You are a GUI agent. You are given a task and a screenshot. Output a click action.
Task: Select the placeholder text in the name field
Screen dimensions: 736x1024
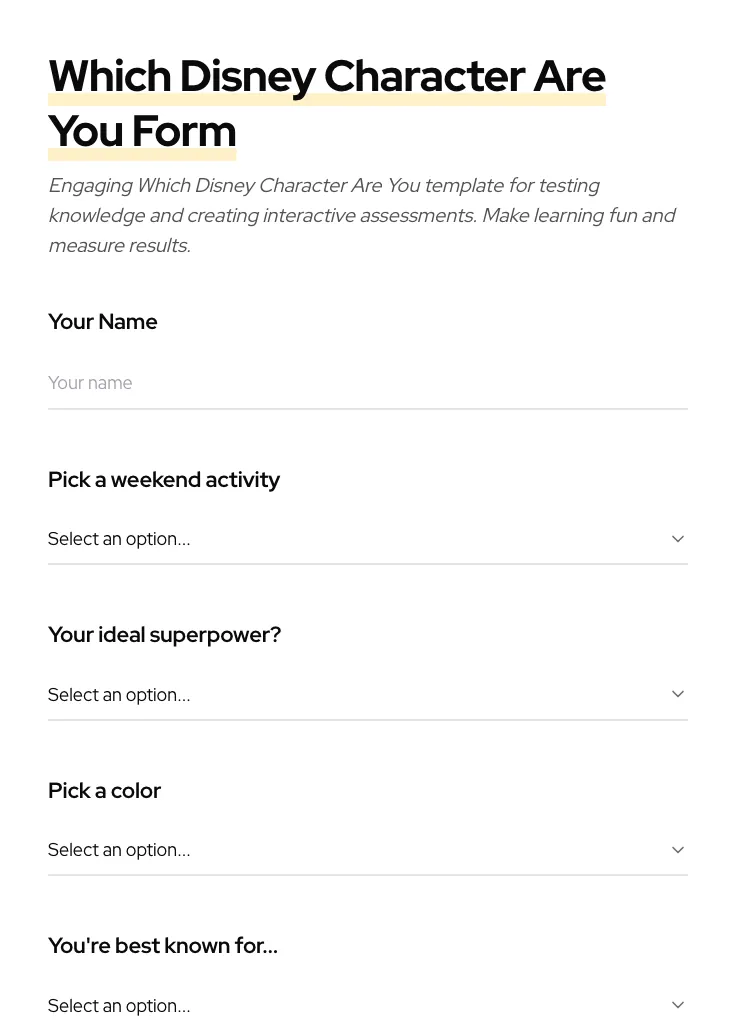click(x=90, y=383)
